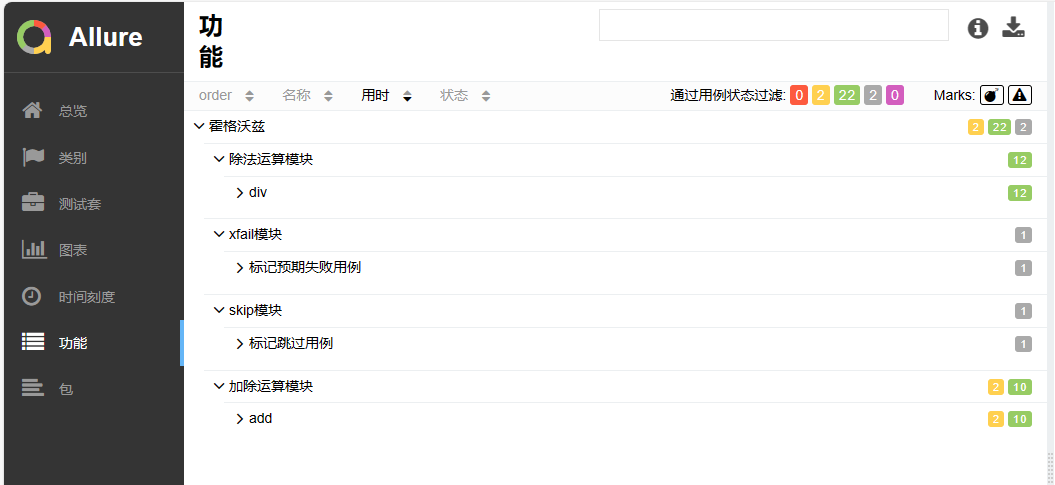Click the 功能 list icon in sidebar

coord(33,342)
